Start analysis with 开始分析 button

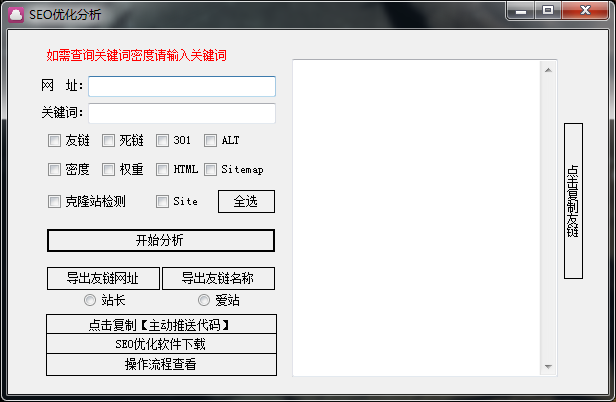160,241
